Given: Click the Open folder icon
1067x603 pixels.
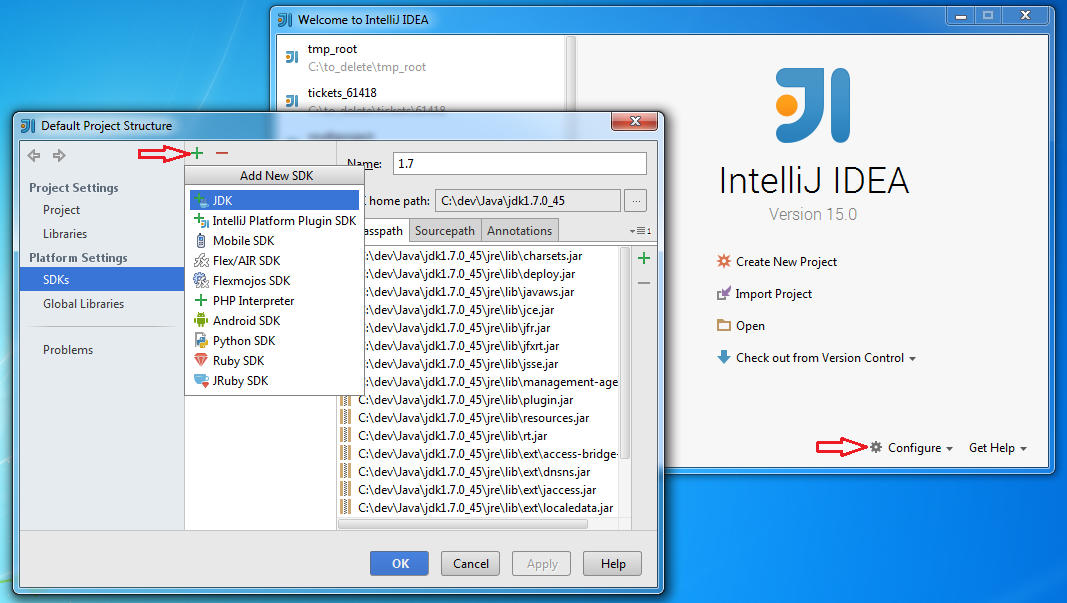Looking at the screenshot, I should (723, 325).
